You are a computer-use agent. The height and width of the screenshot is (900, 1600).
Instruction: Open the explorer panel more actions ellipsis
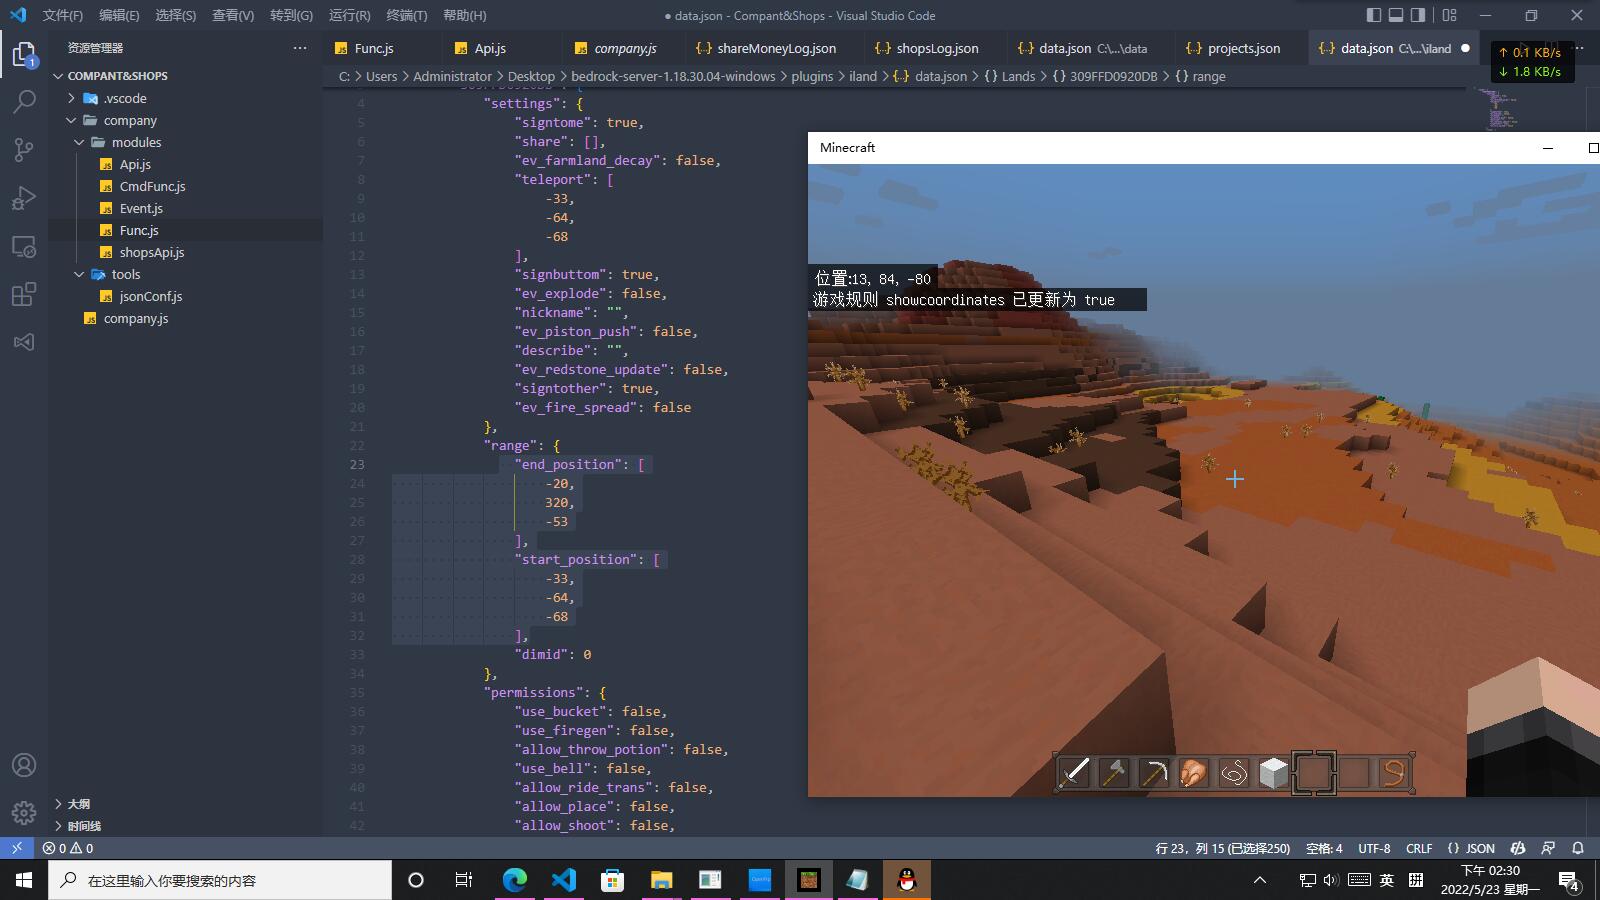[x=300, y=48]
